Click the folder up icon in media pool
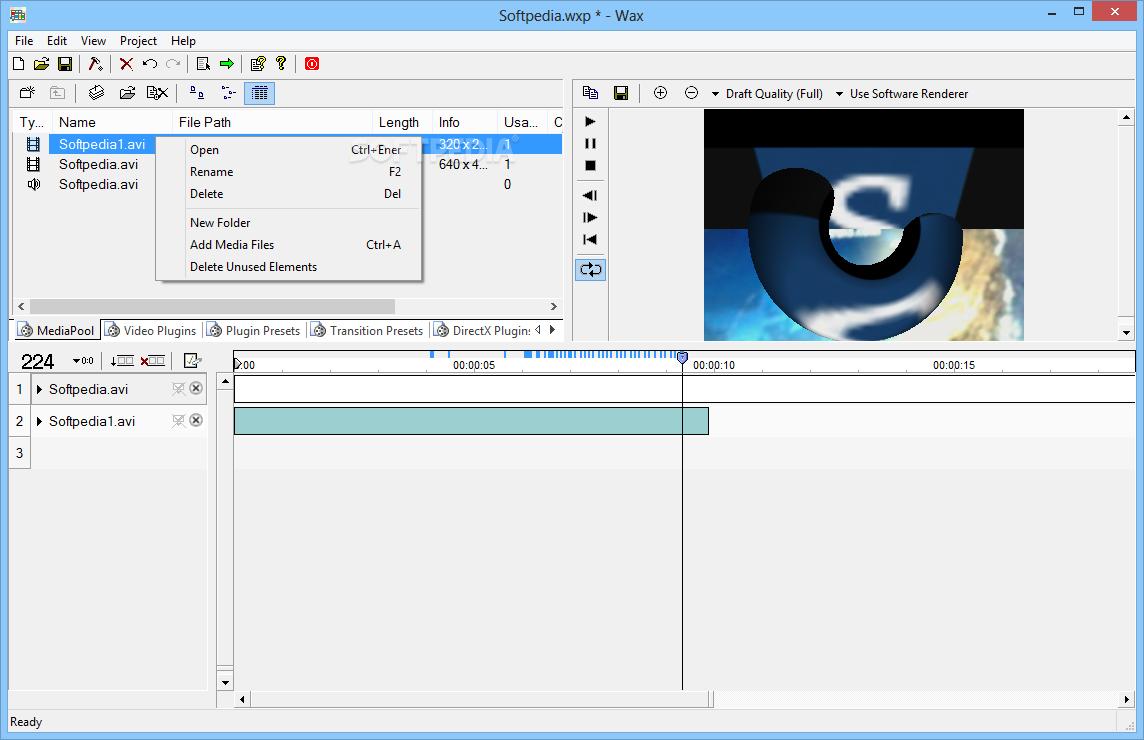The image size is (1144, 740). click(57, 93)
